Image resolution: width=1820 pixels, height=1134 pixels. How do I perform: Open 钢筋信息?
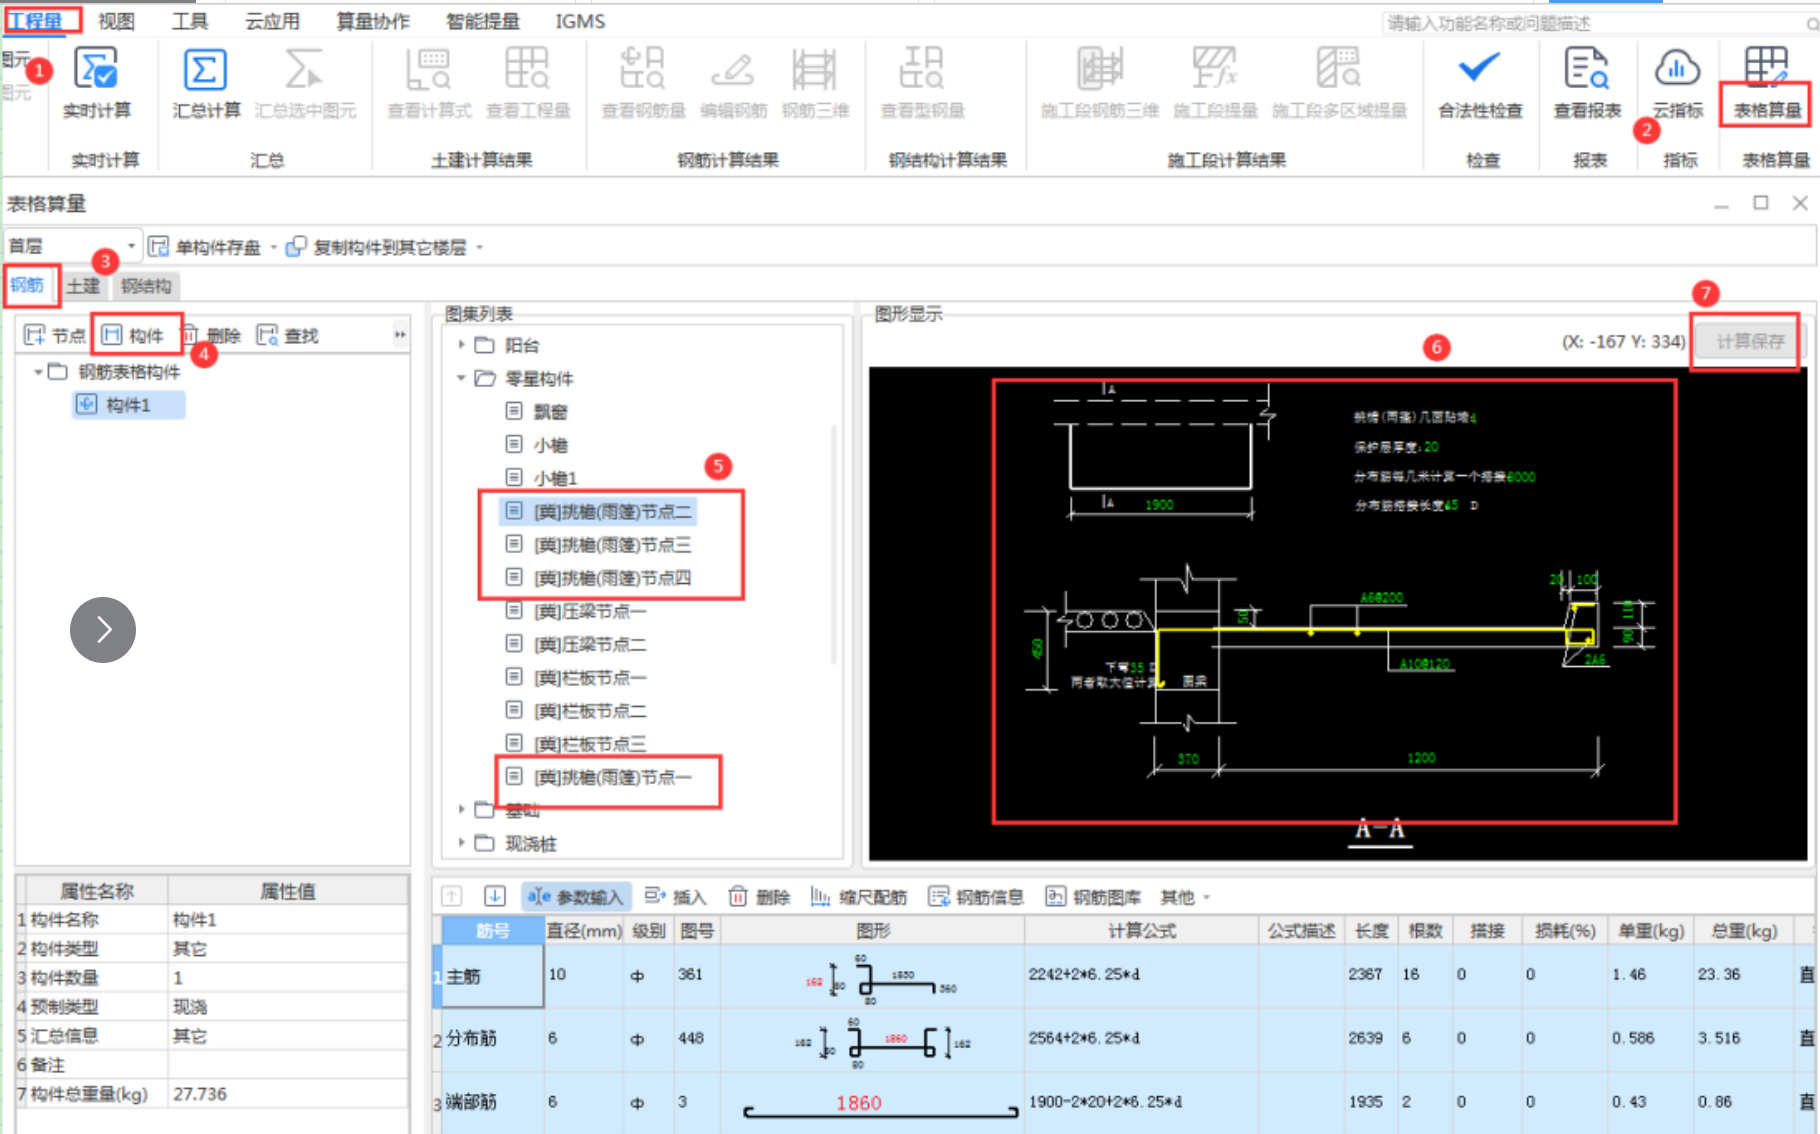(x=976, y=896)
